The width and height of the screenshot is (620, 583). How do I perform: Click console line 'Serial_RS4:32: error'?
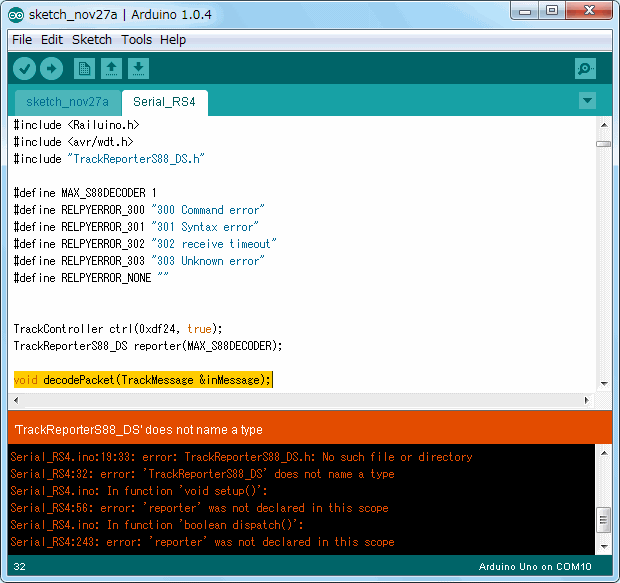coord(202,474)
